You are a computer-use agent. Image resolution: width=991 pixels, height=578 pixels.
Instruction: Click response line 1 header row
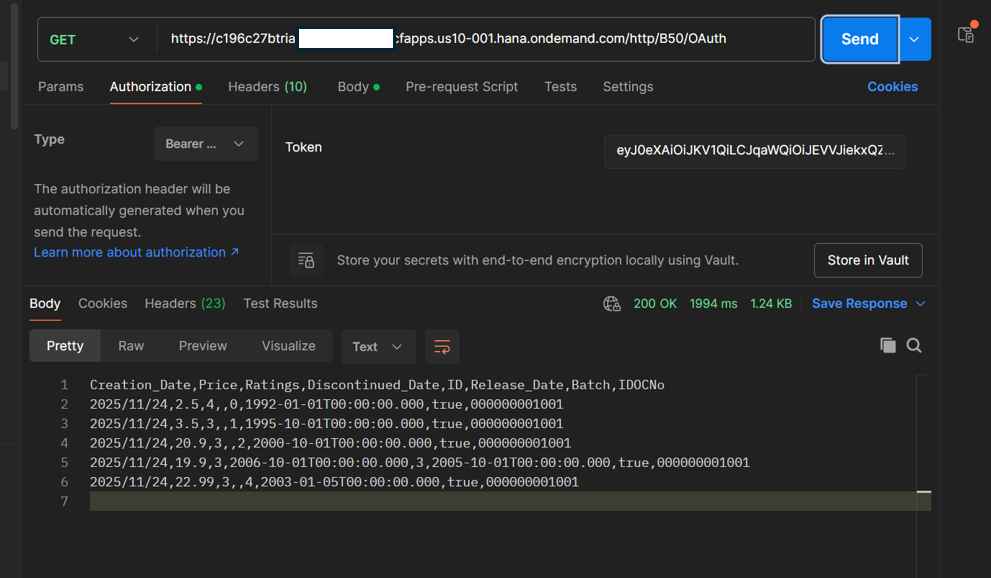(x=377, y=385)
